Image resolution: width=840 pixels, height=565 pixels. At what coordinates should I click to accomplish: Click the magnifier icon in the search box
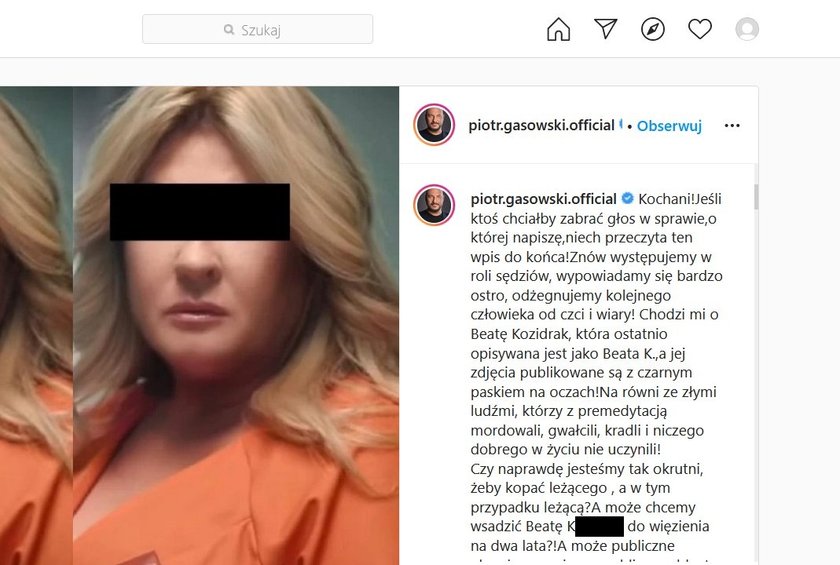point(229,29)
